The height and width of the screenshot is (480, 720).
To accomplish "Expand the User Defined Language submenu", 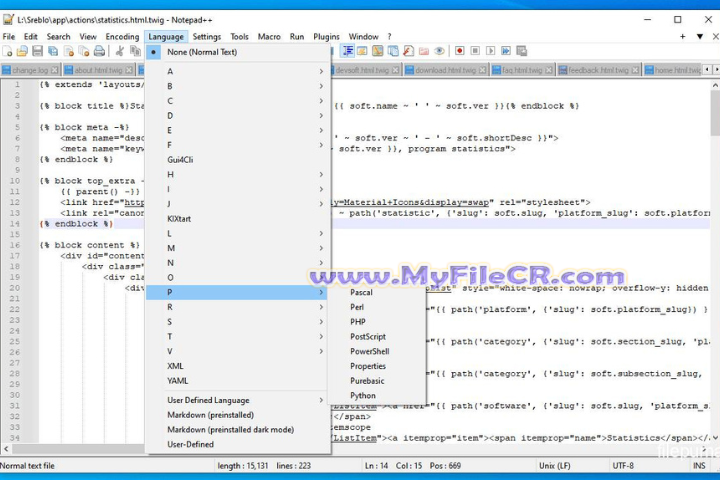I will [238, 400].
